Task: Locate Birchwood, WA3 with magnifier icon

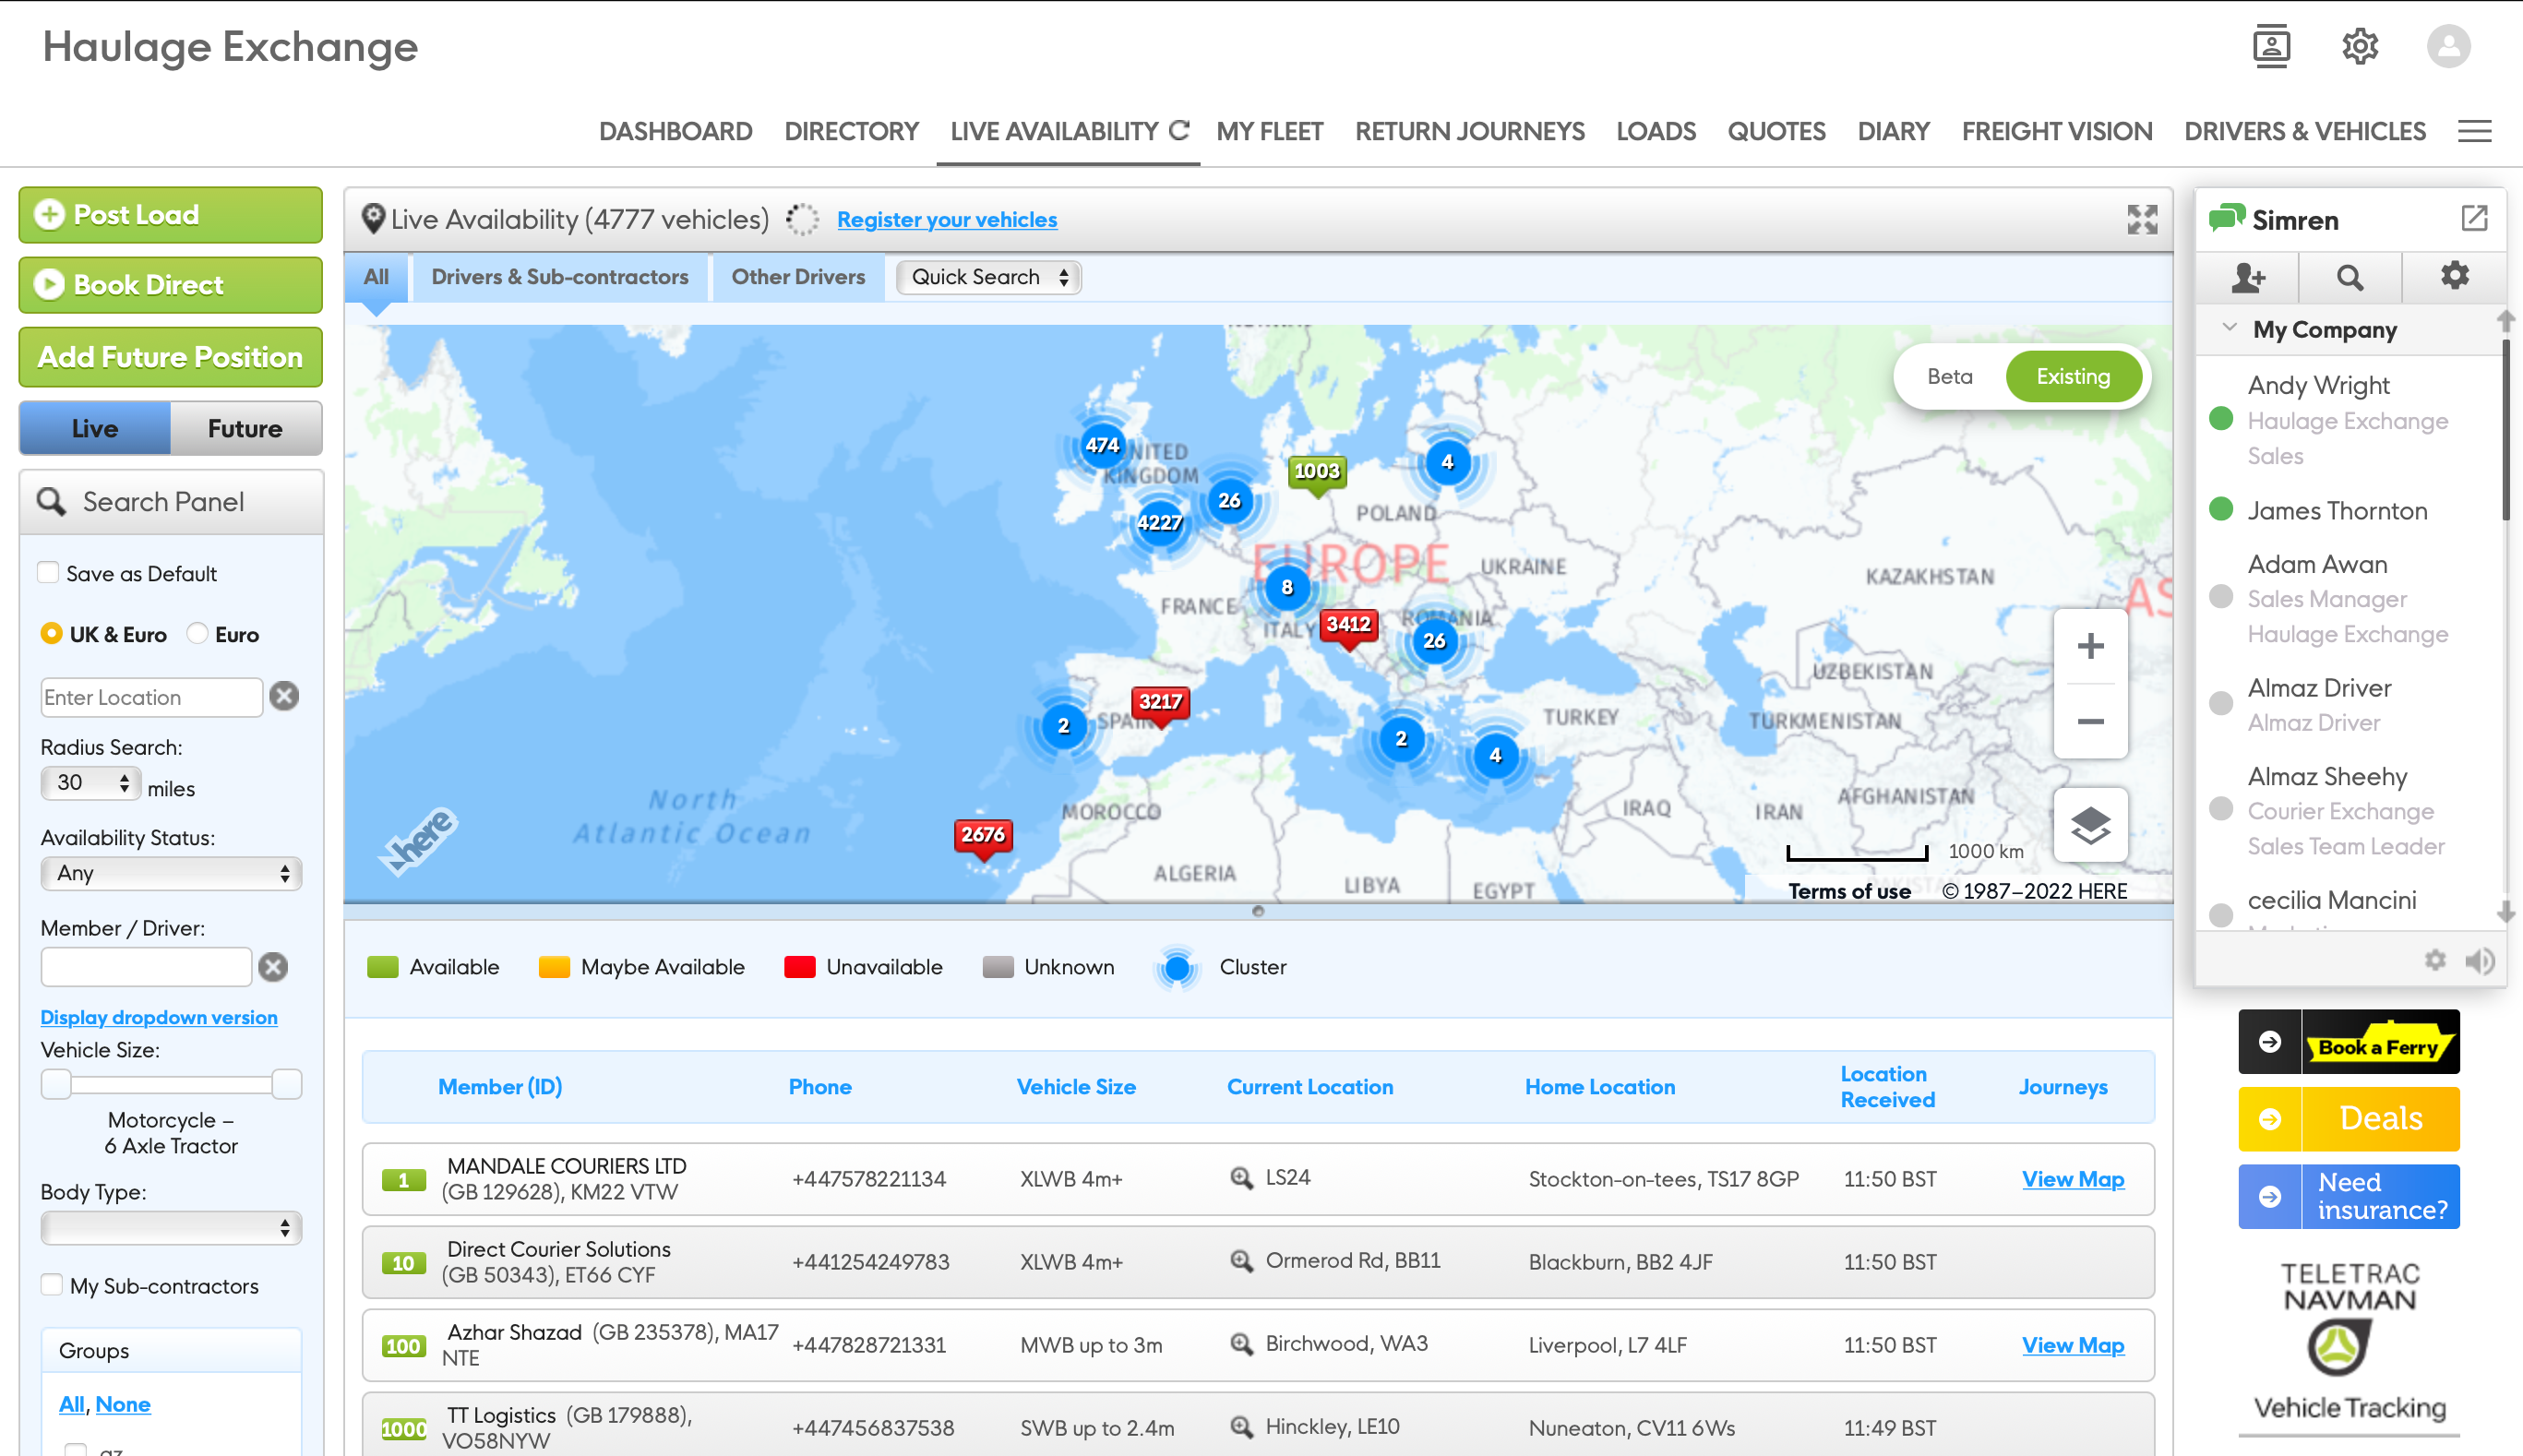Action: tap(1241, 1343)
